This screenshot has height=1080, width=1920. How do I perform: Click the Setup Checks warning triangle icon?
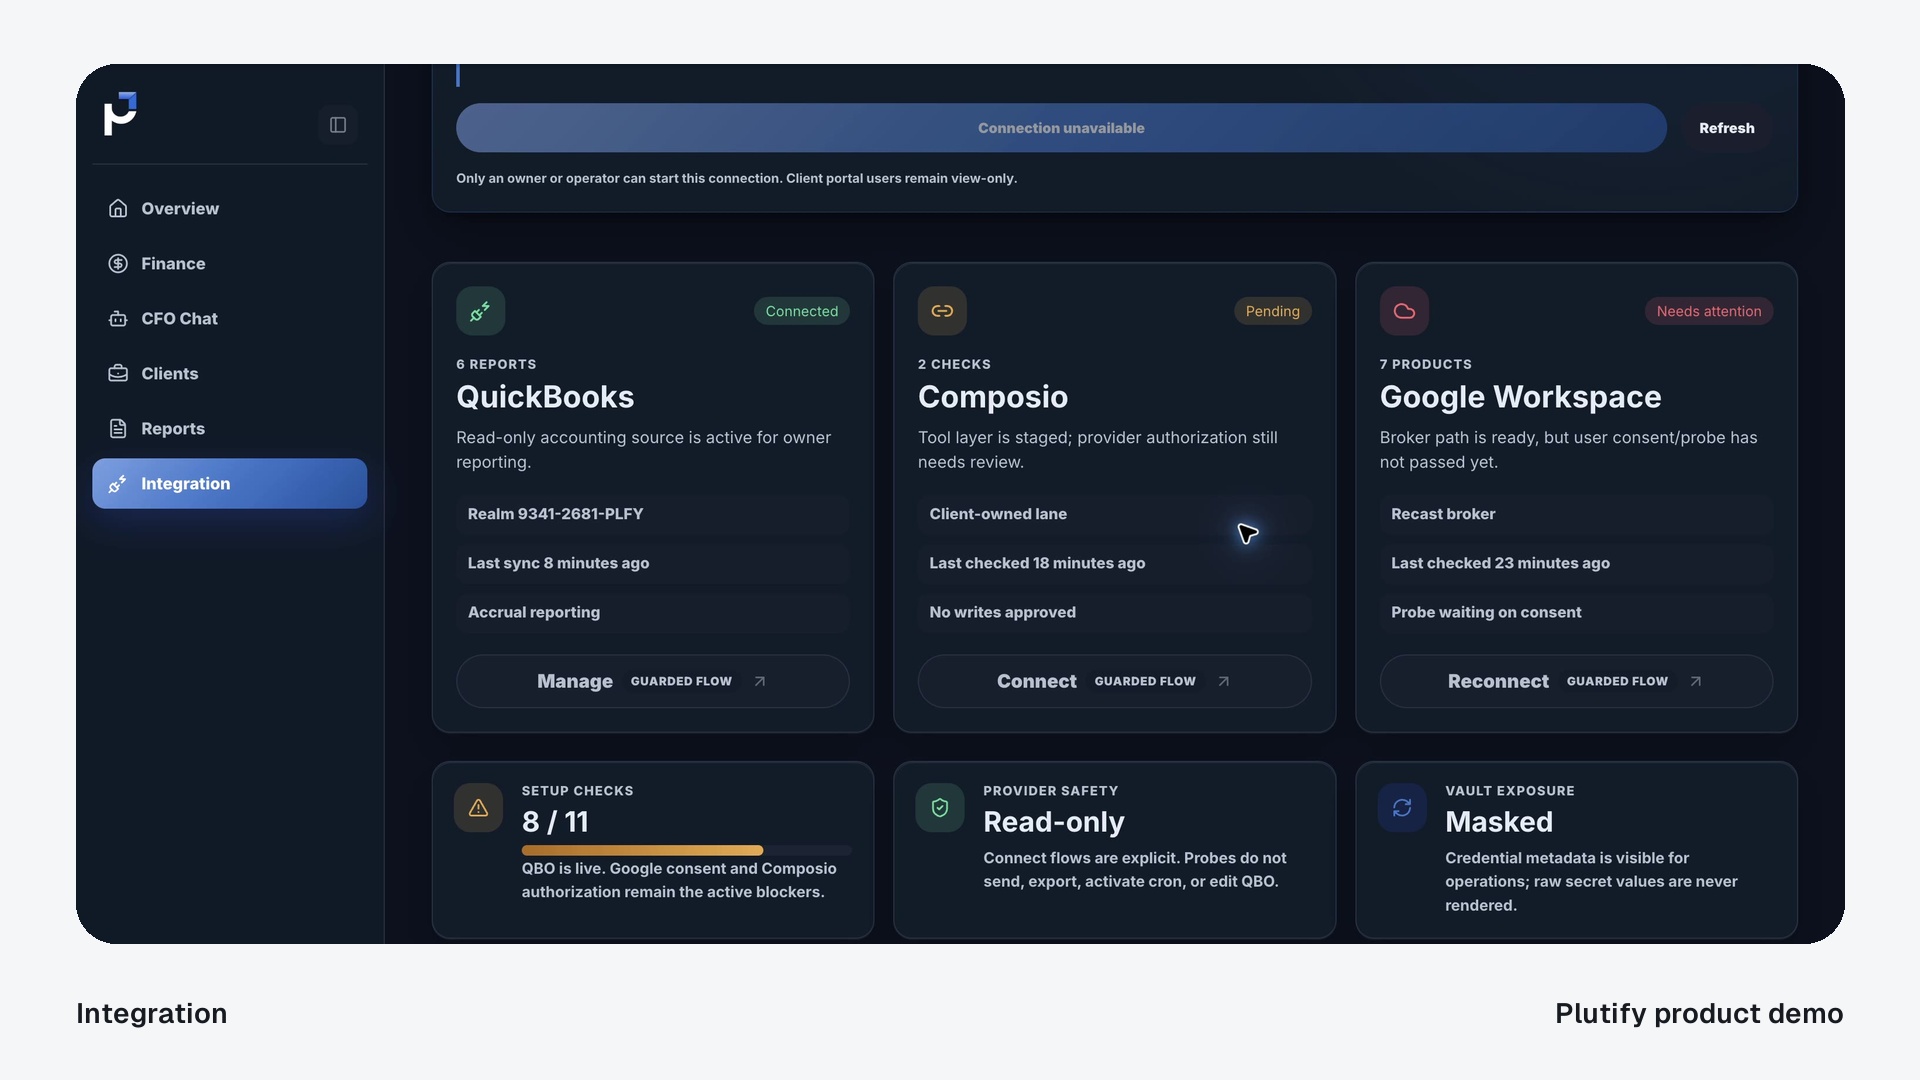pyautogui.click(x=478, y=807)
